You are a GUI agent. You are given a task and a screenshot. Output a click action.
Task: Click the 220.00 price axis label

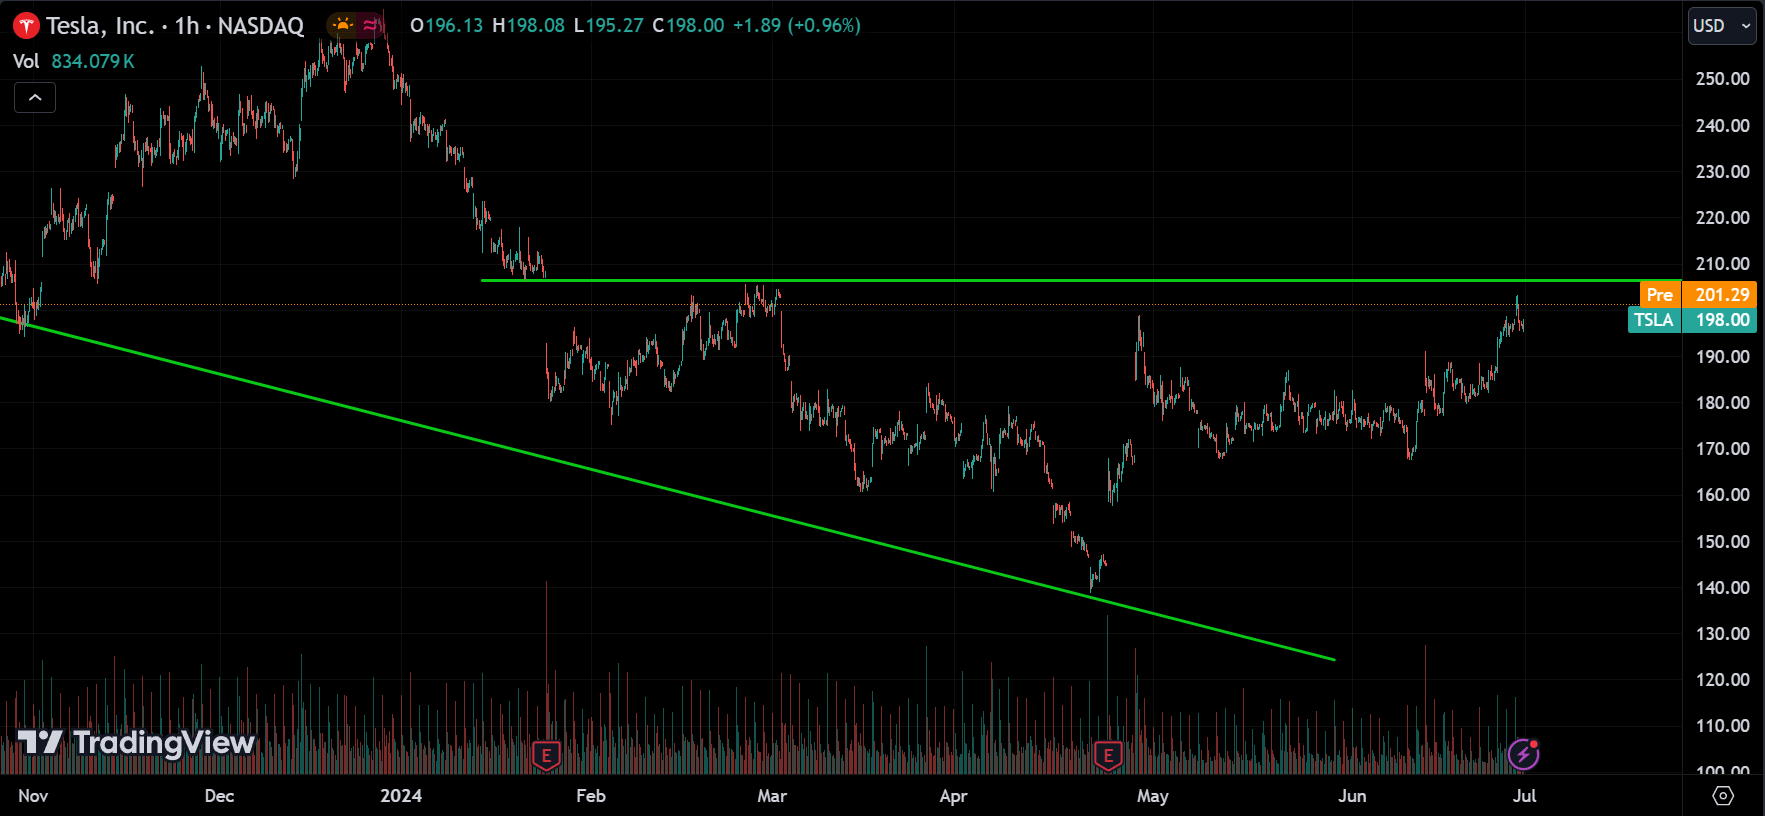(1722, 217)
